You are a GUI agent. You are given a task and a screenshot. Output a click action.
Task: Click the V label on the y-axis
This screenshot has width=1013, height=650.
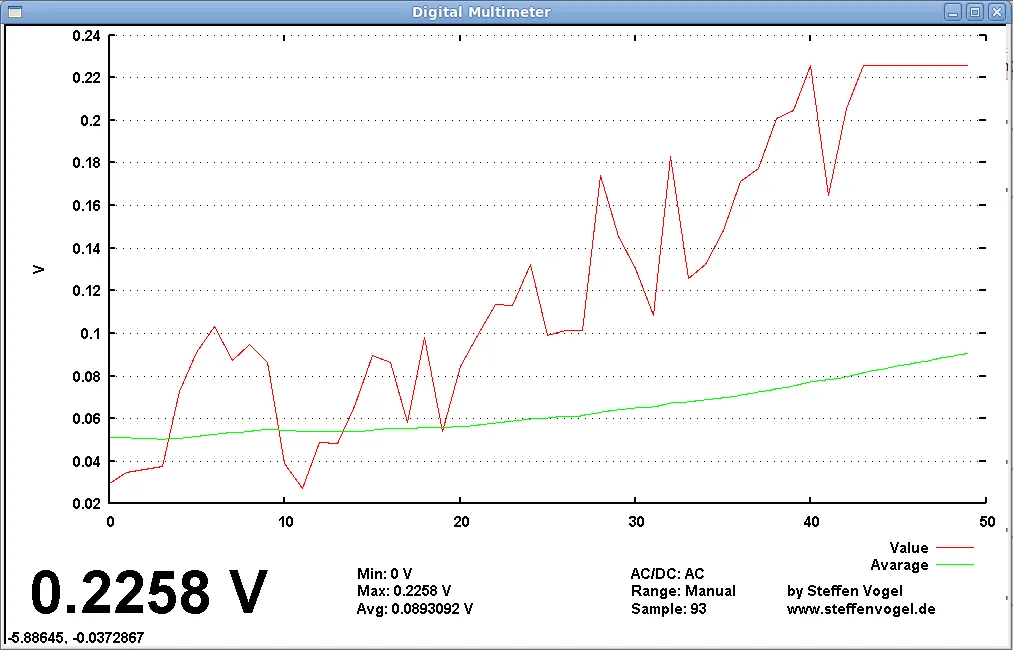click(x=39, y=269)
